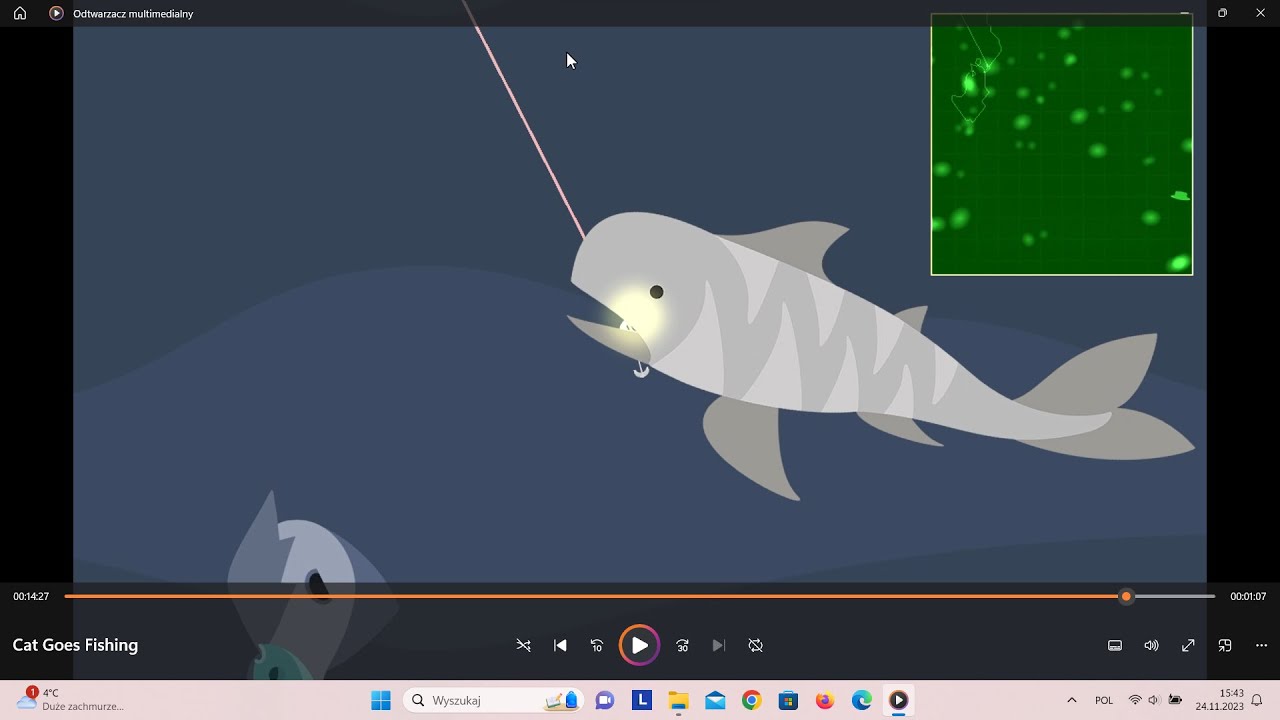This screenshot has width=1280, height=720.
Task: Show hidden system tray icons
Action: [x=1072, y=700]
